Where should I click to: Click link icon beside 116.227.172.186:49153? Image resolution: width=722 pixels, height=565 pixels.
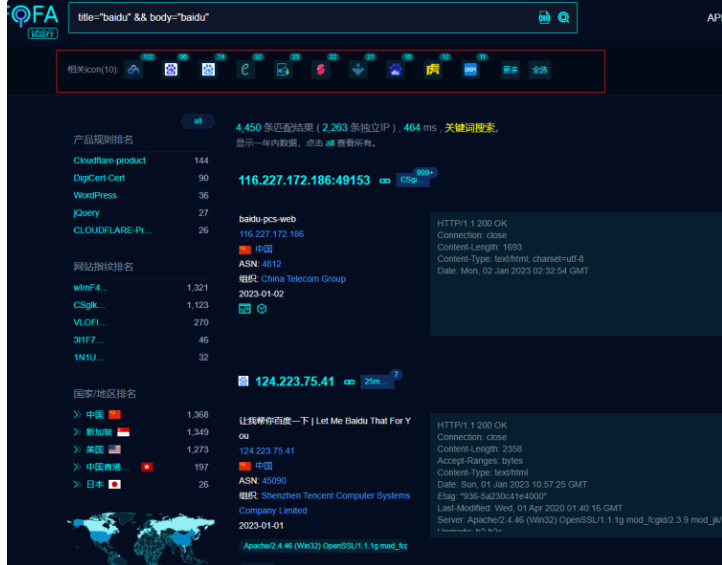point(384,181)
